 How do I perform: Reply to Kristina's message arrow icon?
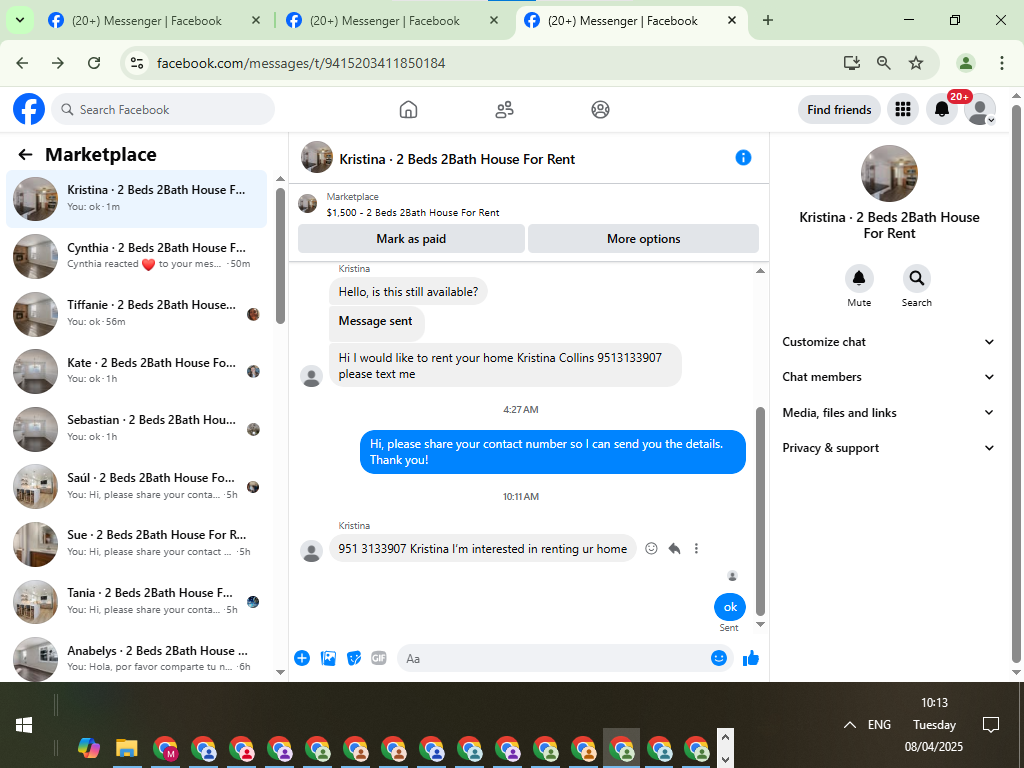[675, 549]
